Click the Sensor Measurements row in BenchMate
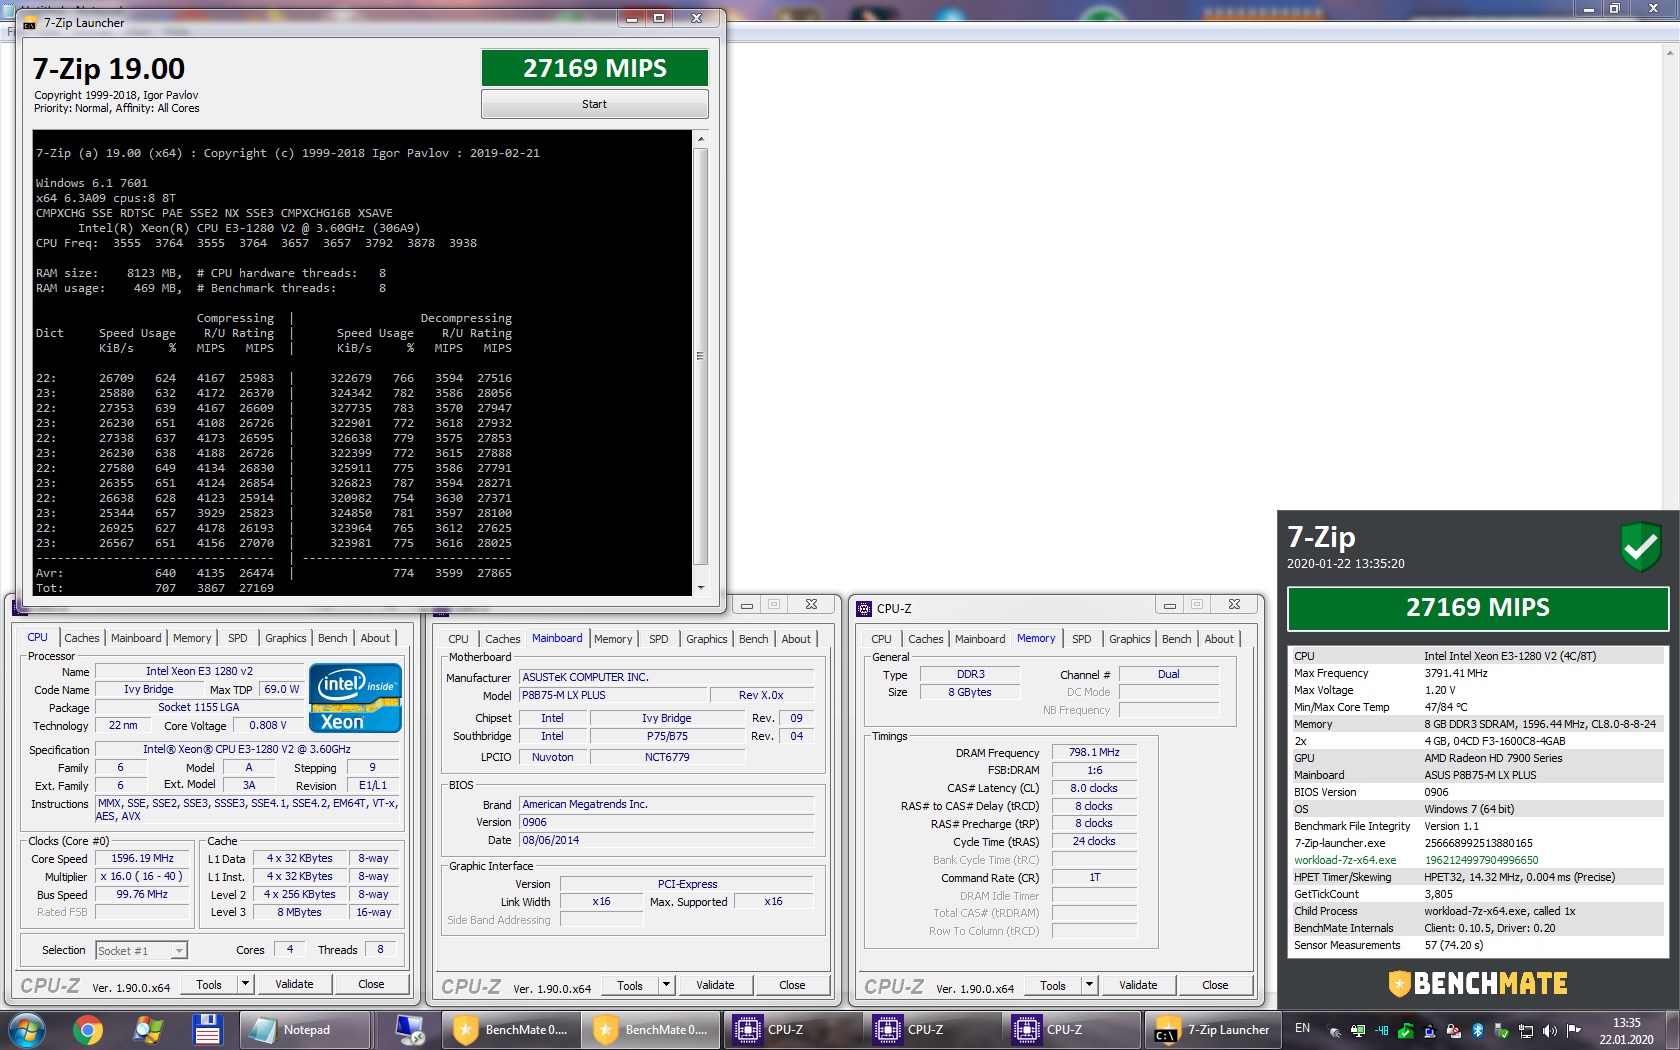The width and height of the screenshot is (1680, 1050). (x=1477, y=945)
